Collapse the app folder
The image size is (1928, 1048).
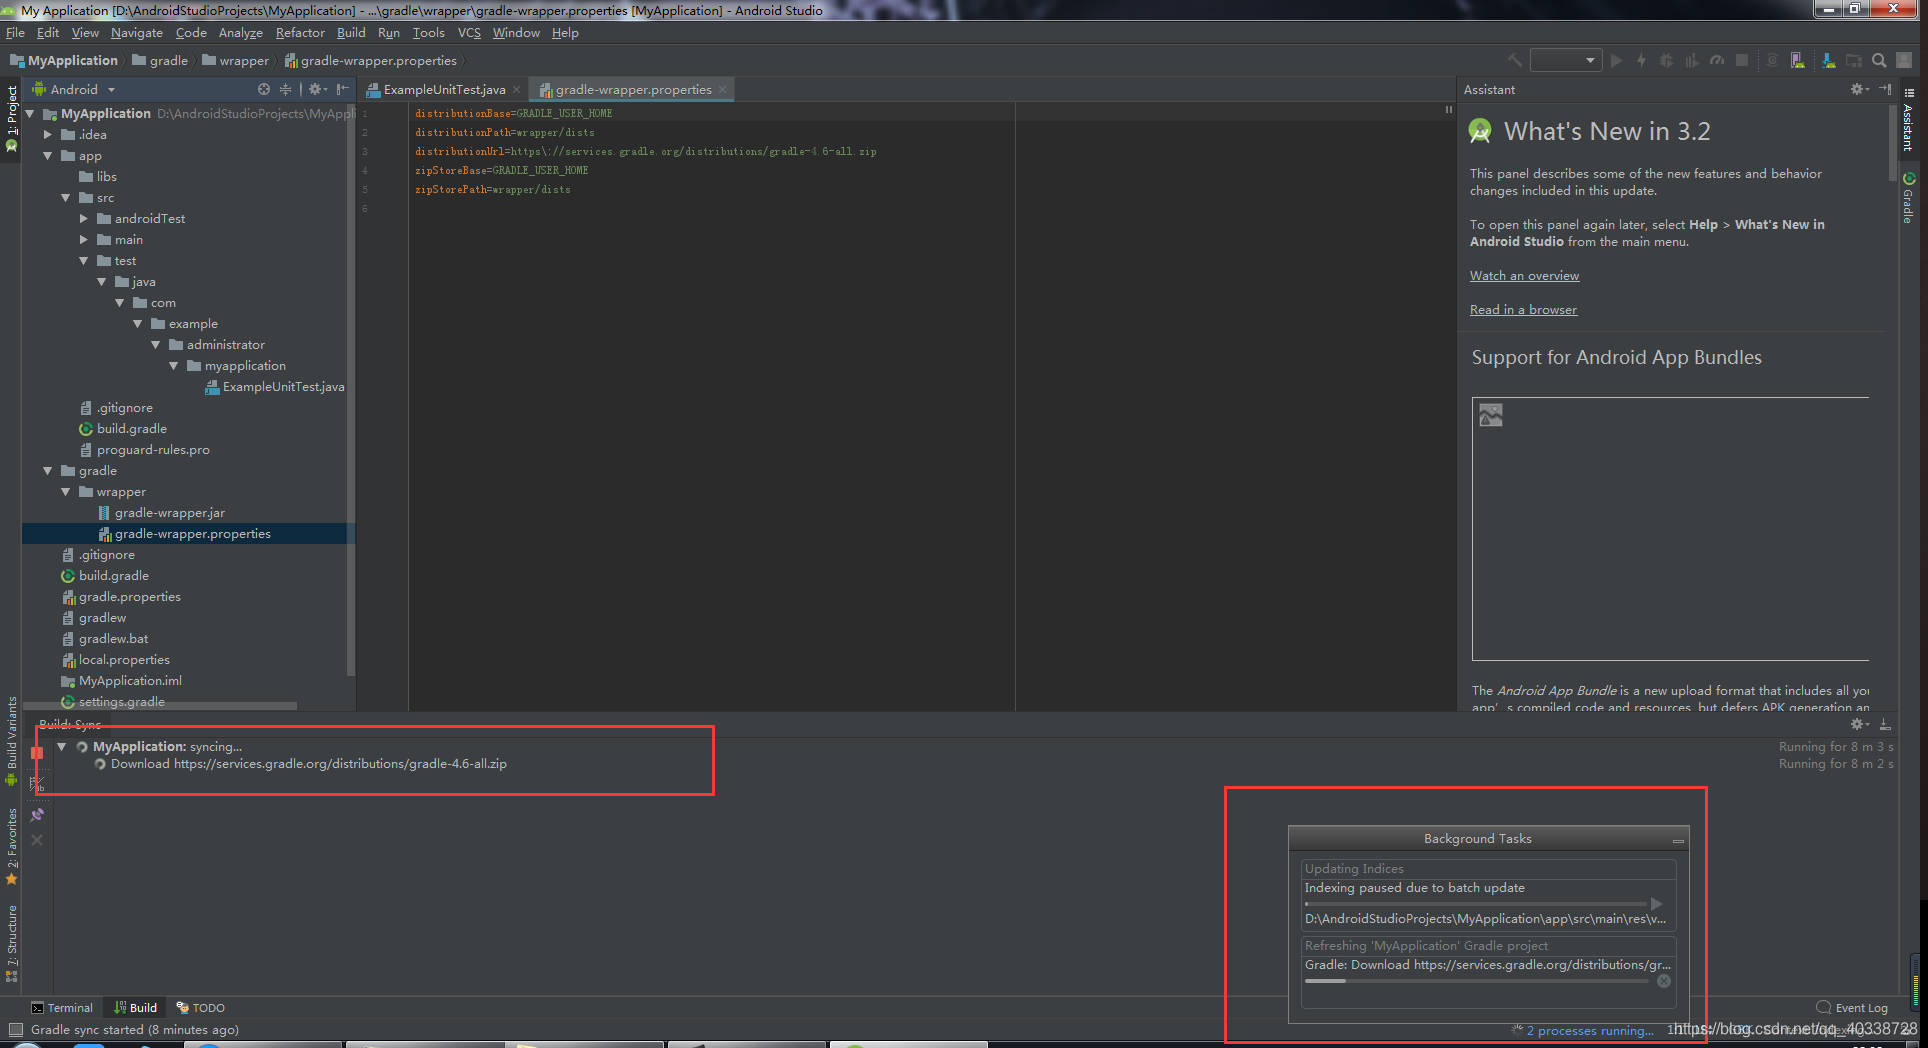(48, 156)
